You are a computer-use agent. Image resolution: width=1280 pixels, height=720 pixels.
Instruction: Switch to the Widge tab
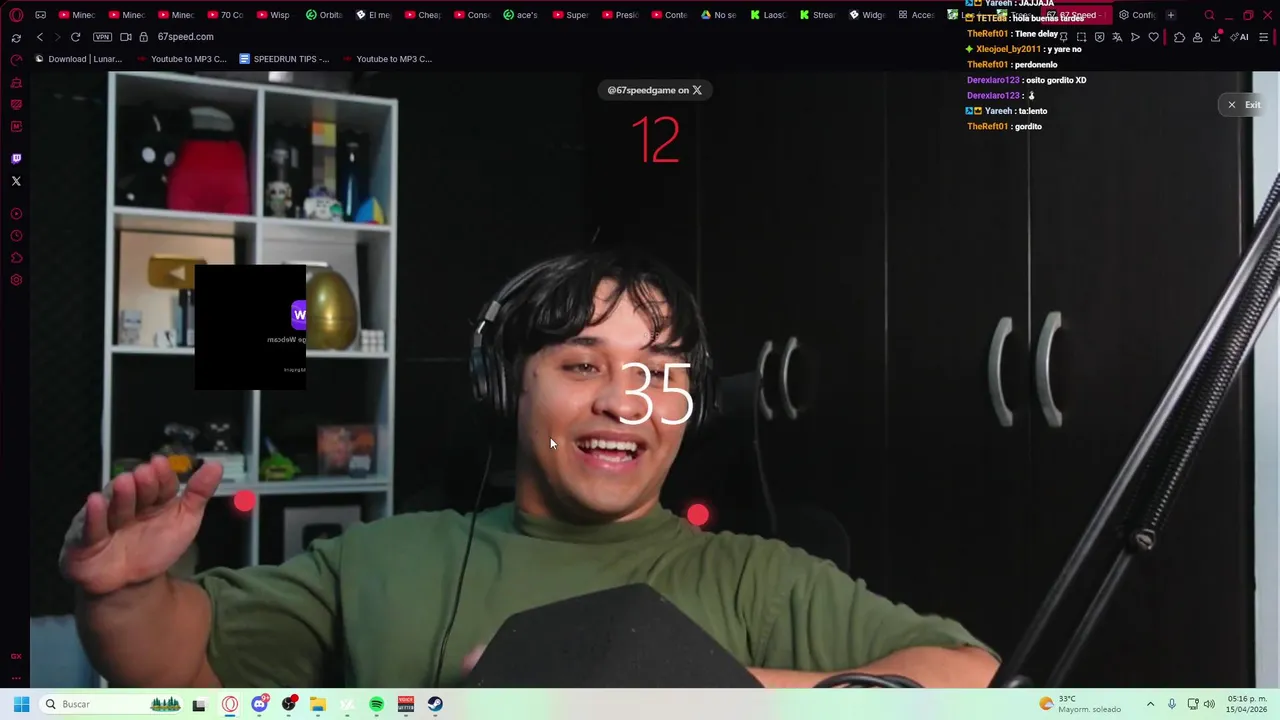point(867,15)
